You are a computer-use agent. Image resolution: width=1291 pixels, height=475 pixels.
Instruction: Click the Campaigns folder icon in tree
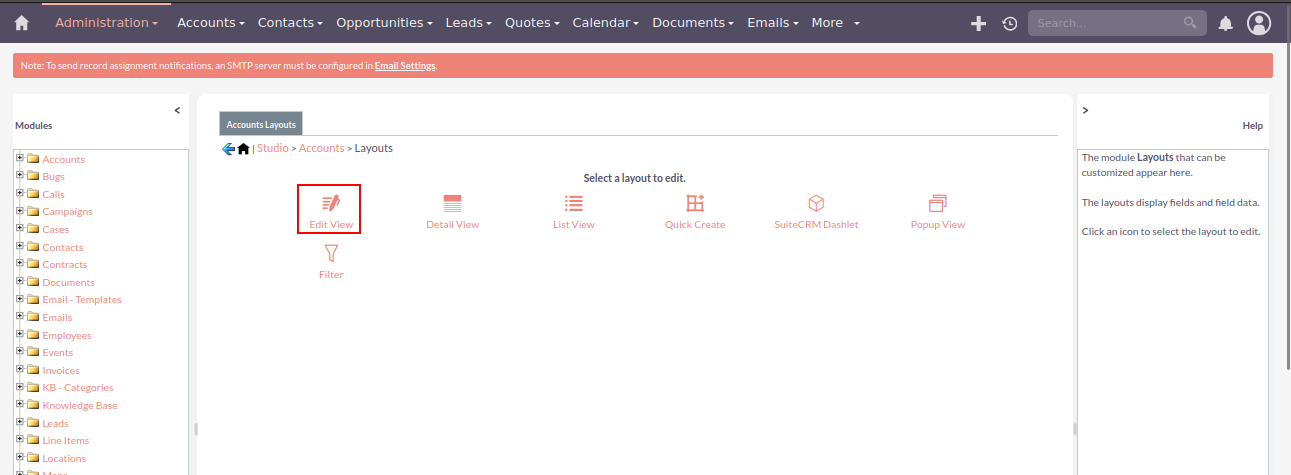click(33, 211)
